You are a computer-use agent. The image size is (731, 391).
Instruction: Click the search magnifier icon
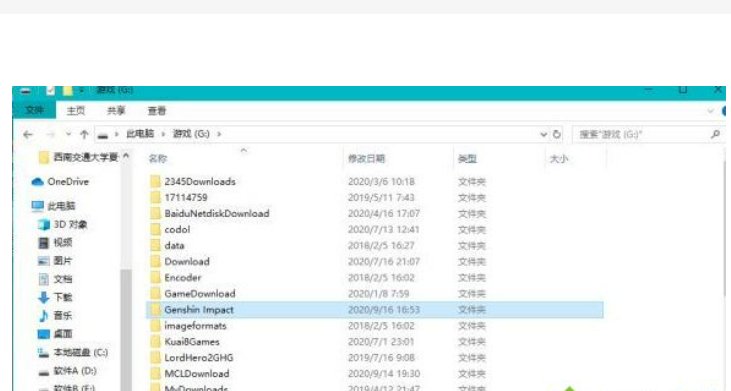716,134
